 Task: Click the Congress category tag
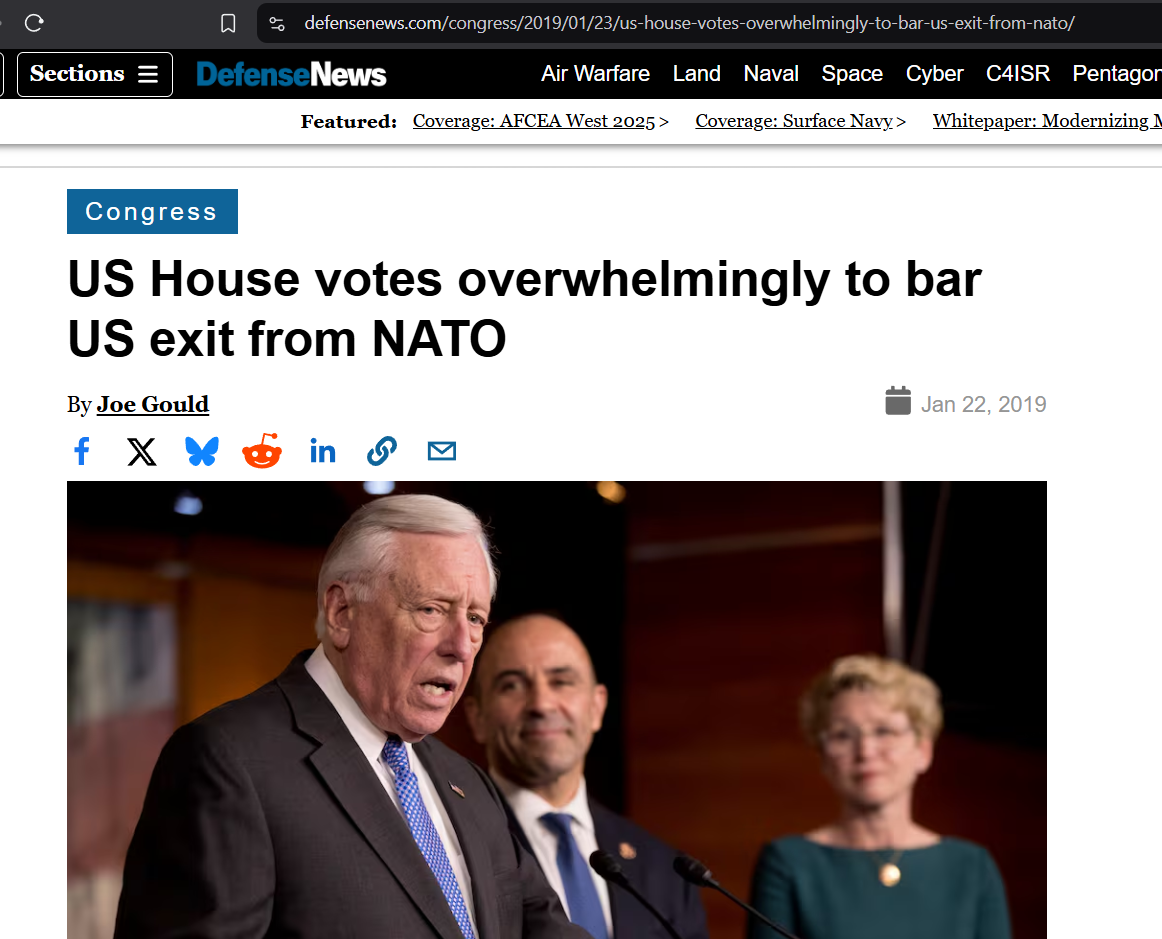152,211
